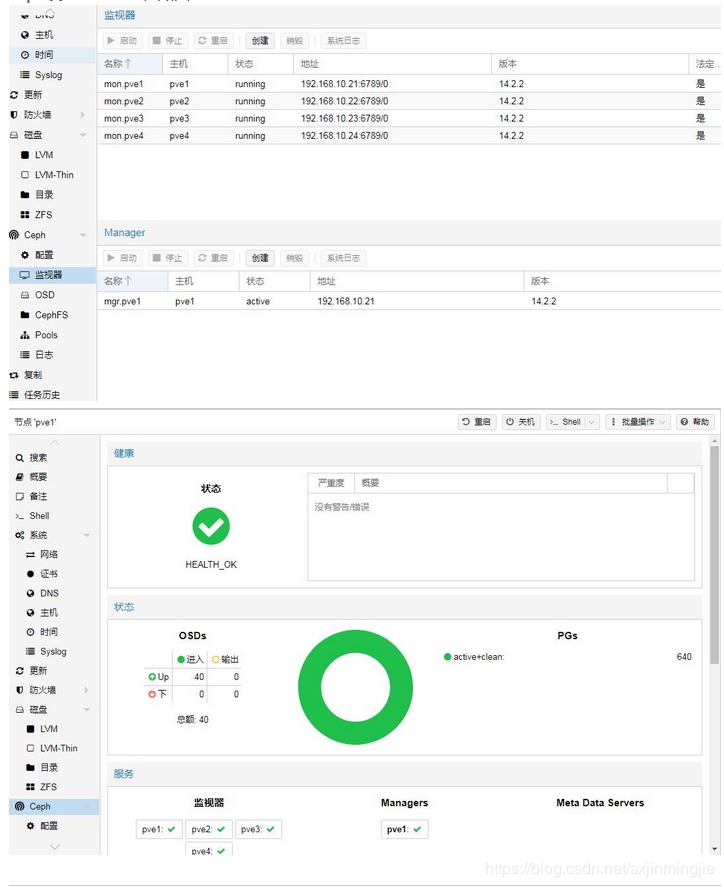Sort 监视器 table by 版本 column

(590, 64)
